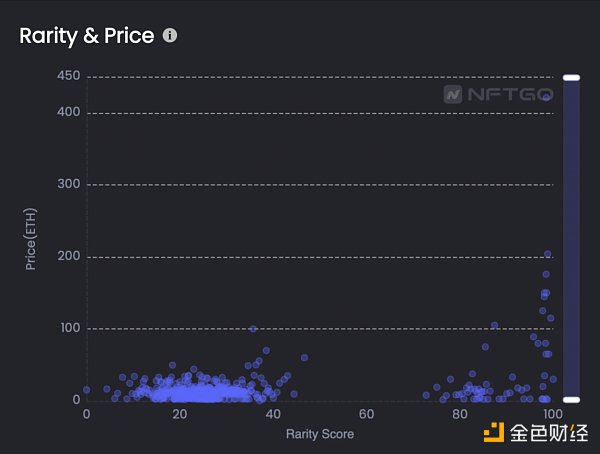Click the 金色财经 logo icon

(493, 433)
